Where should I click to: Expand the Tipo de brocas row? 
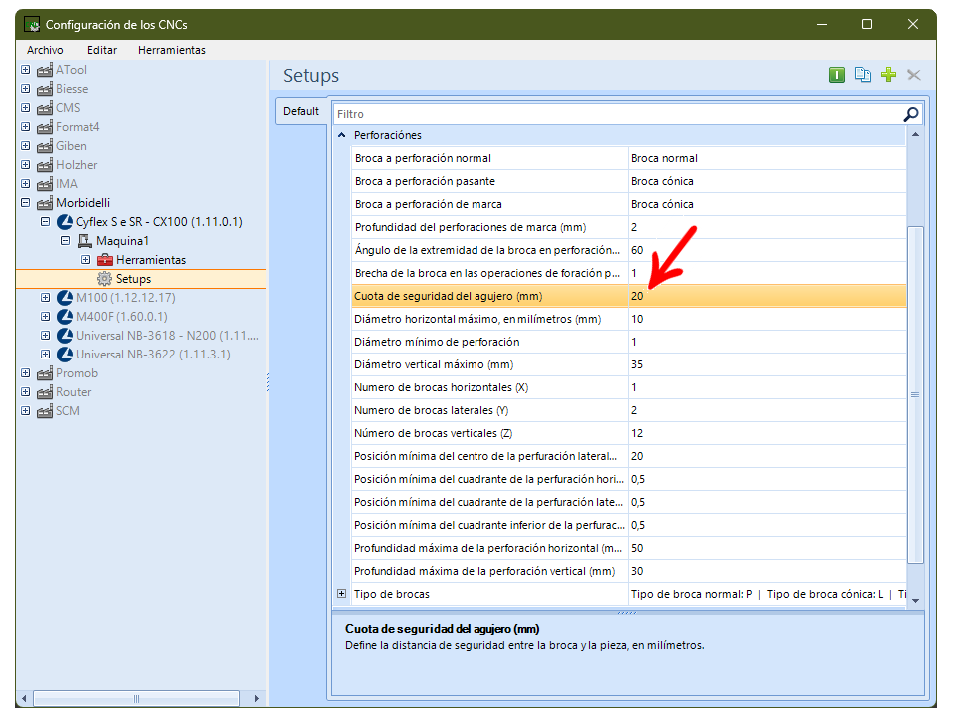pos(342,594)
